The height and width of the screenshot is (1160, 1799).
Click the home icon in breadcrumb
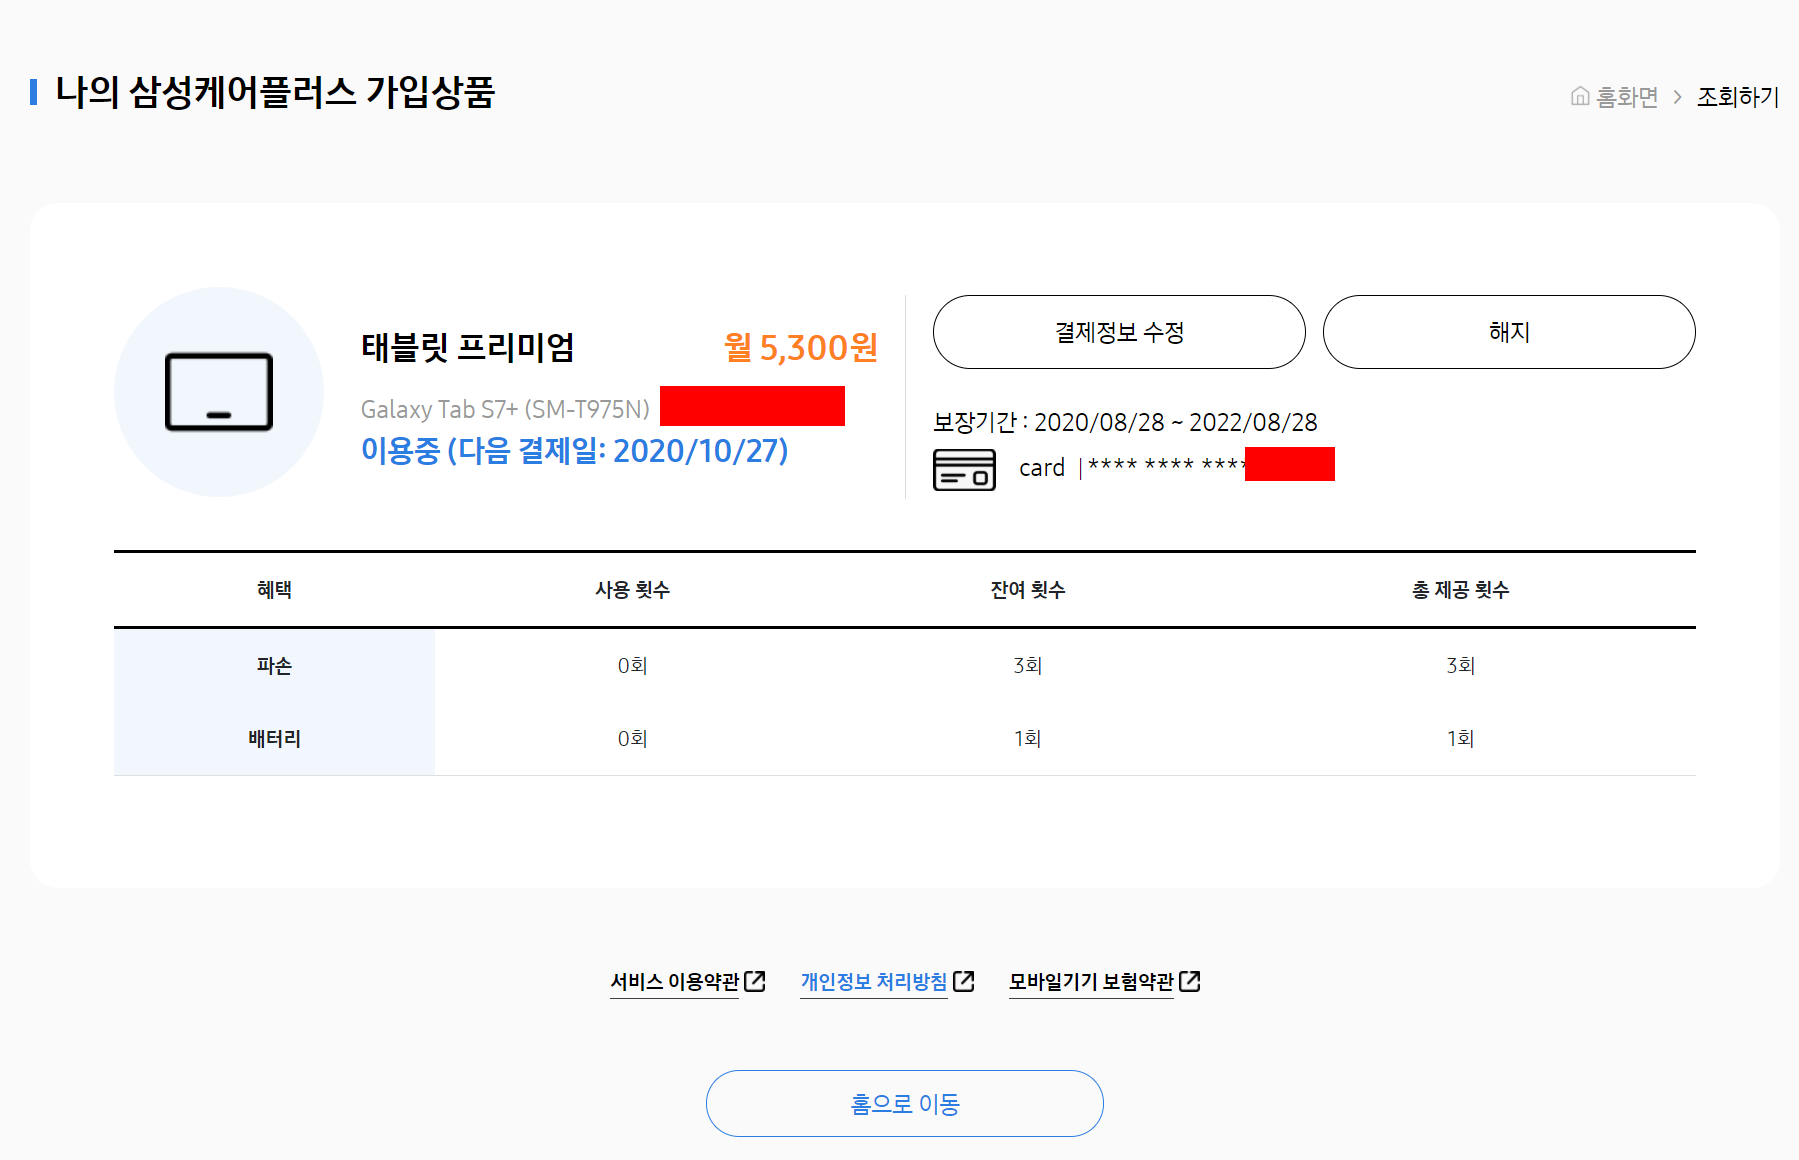[x=1580, y=96]
